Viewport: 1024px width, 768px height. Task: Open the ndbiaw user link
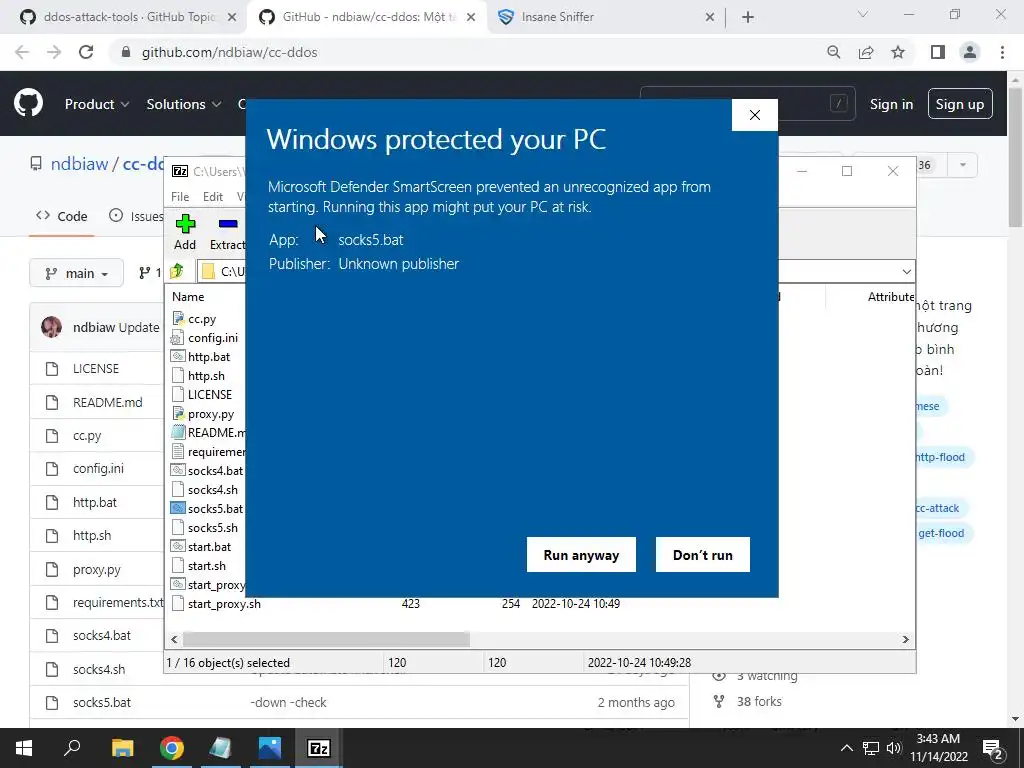click(x=79, y=164)
